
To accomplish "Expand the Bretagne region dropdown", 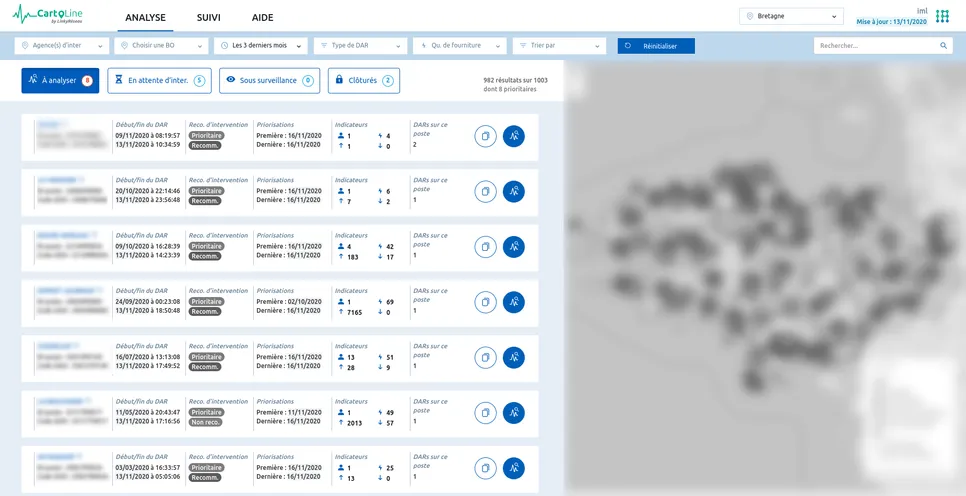I will 791,17.
